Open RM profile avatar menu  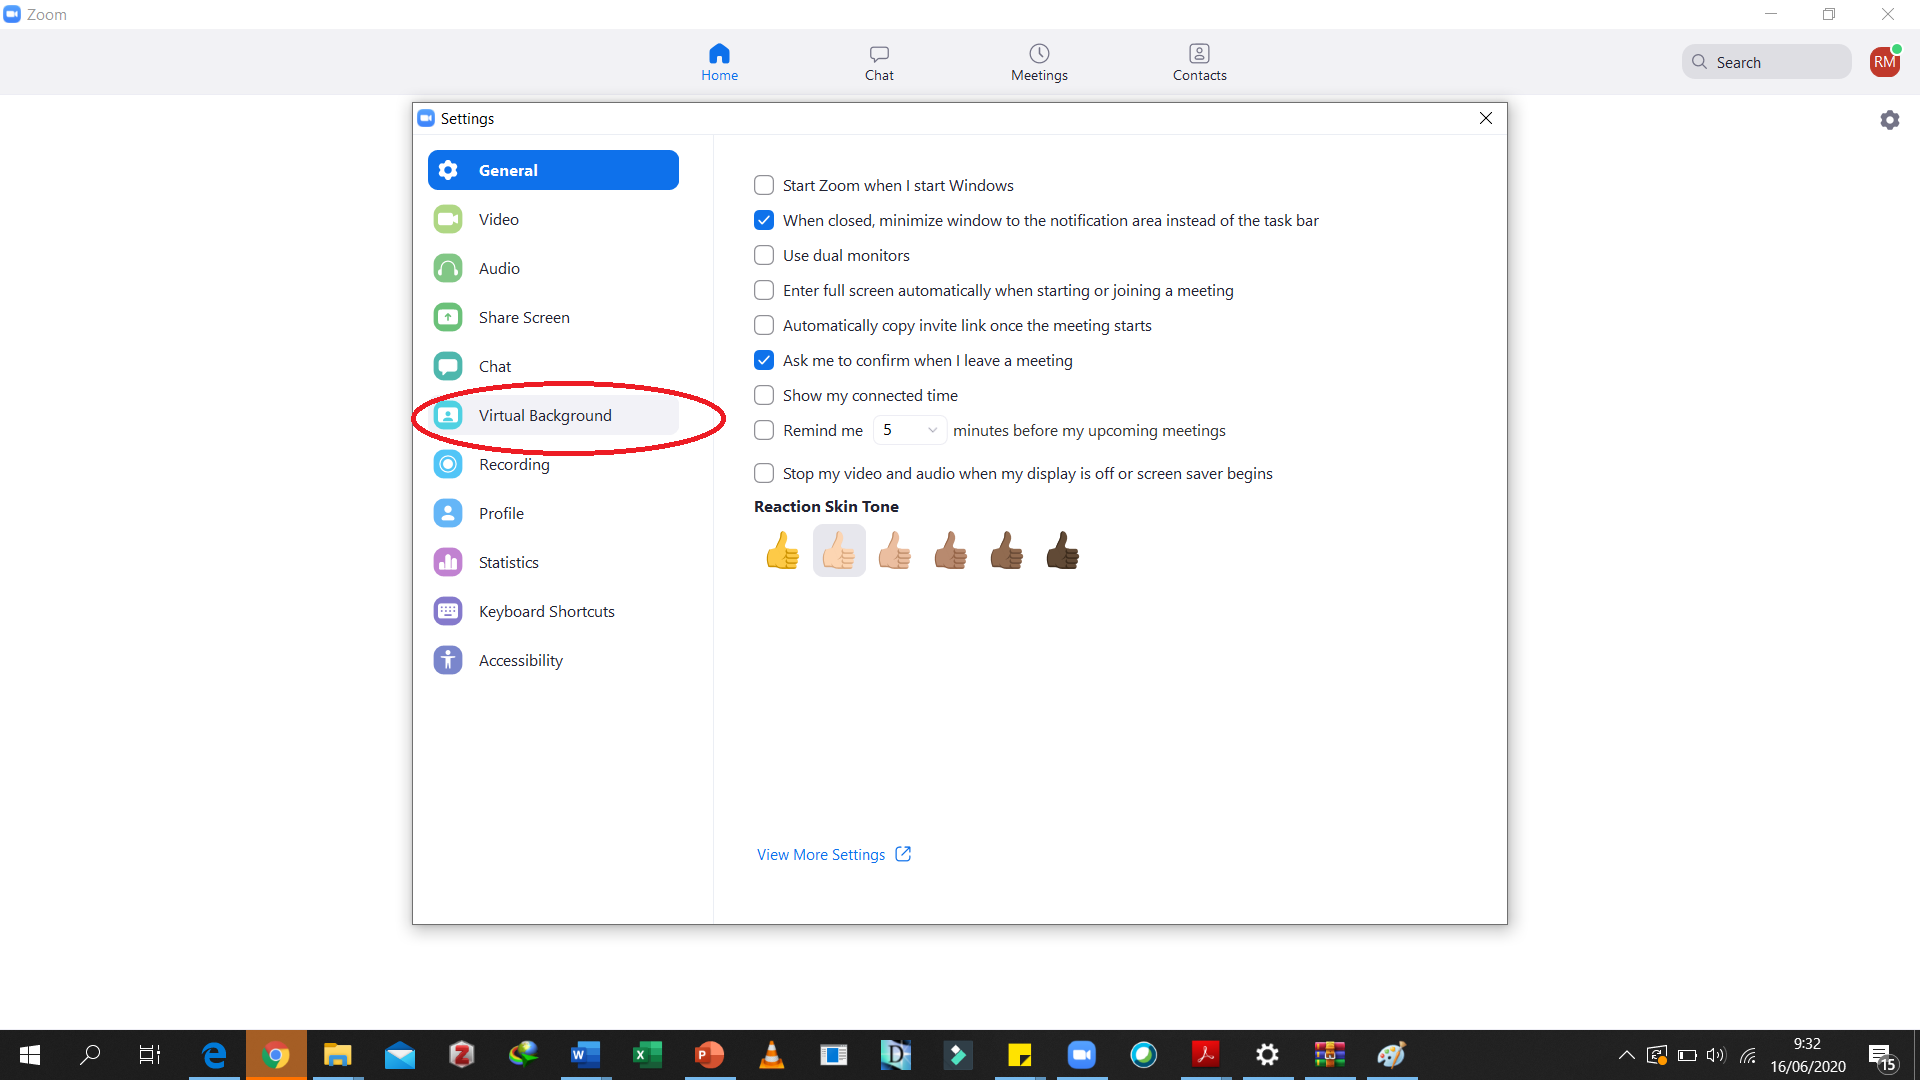[1884, 62]
